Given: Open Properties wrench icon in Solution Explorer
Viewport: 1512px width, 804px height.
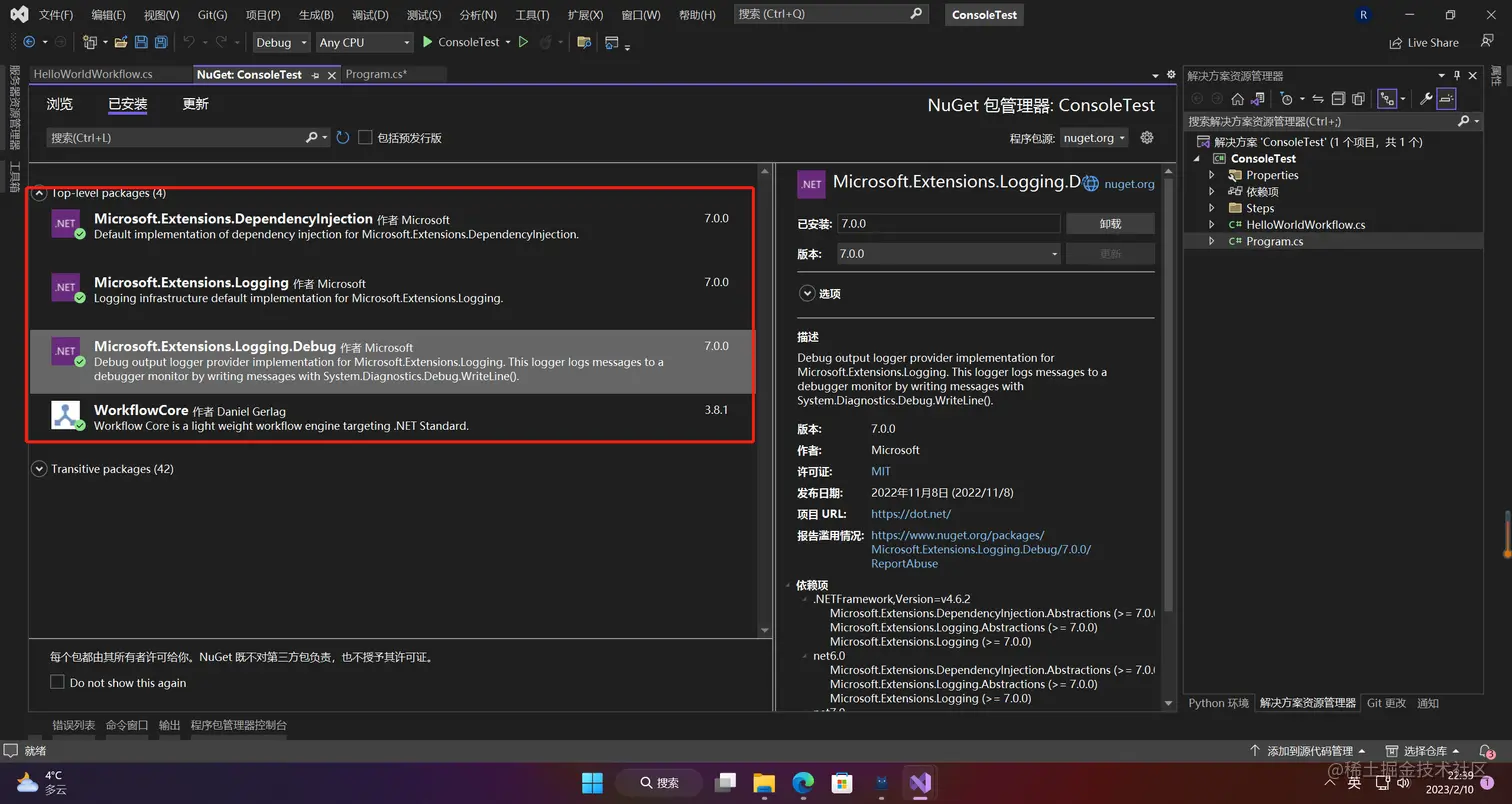Looking at the screenshot, I should 1426,98.
